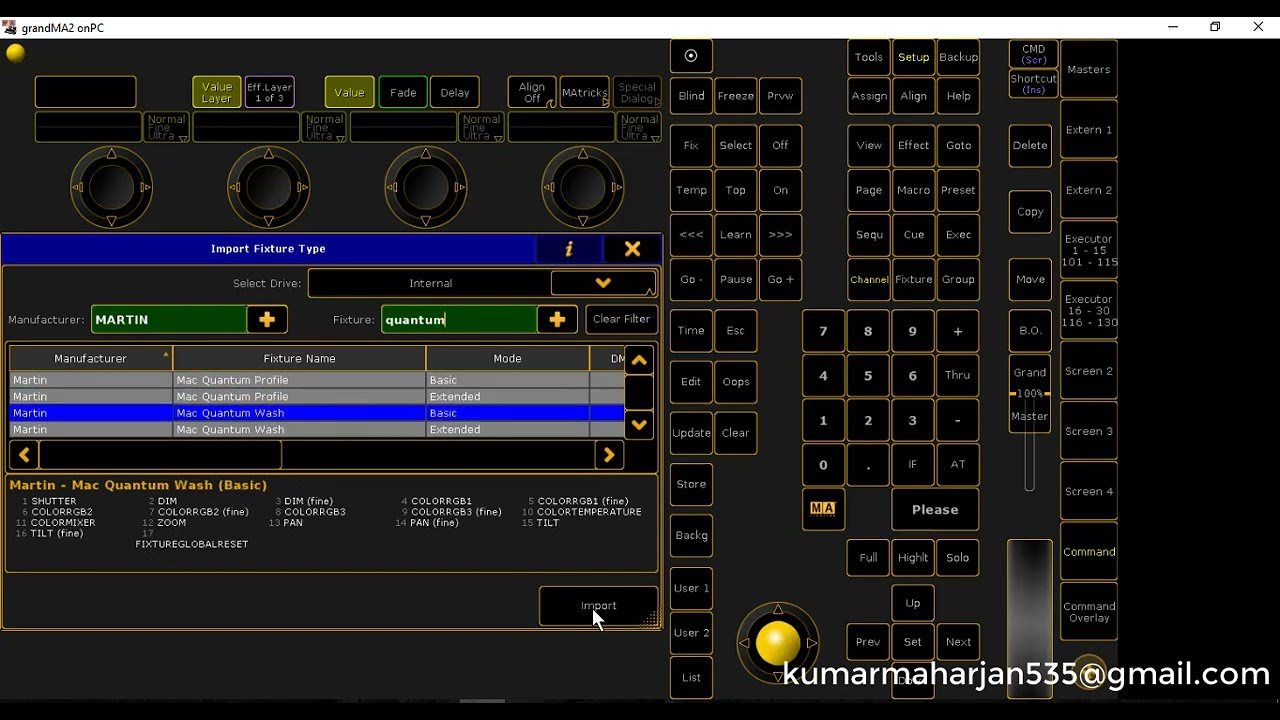1280x720 pixels.
Task: Toggle the Align Off button
Action: coord(532,92)
